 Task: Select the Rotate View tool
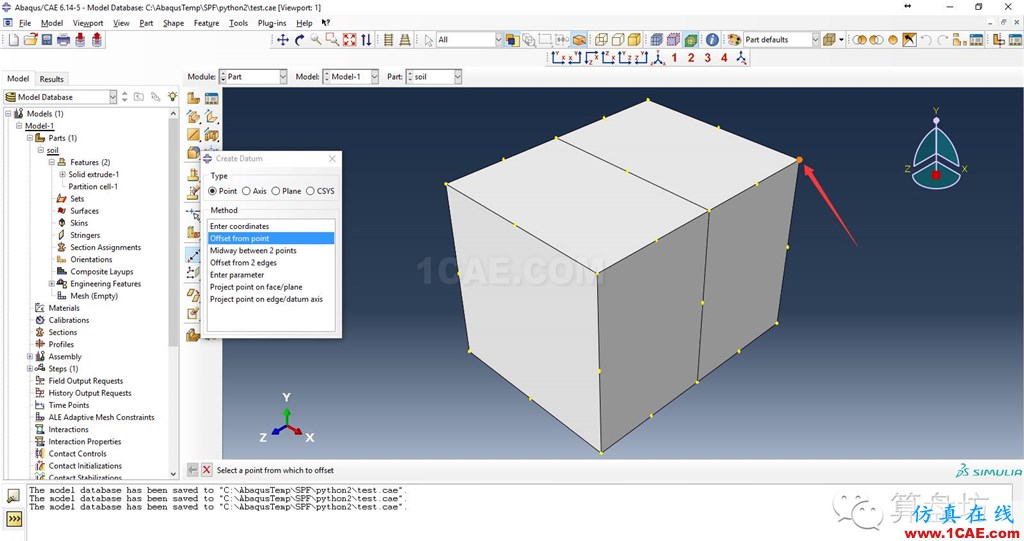pyautogui.click(x=299, y=41)
